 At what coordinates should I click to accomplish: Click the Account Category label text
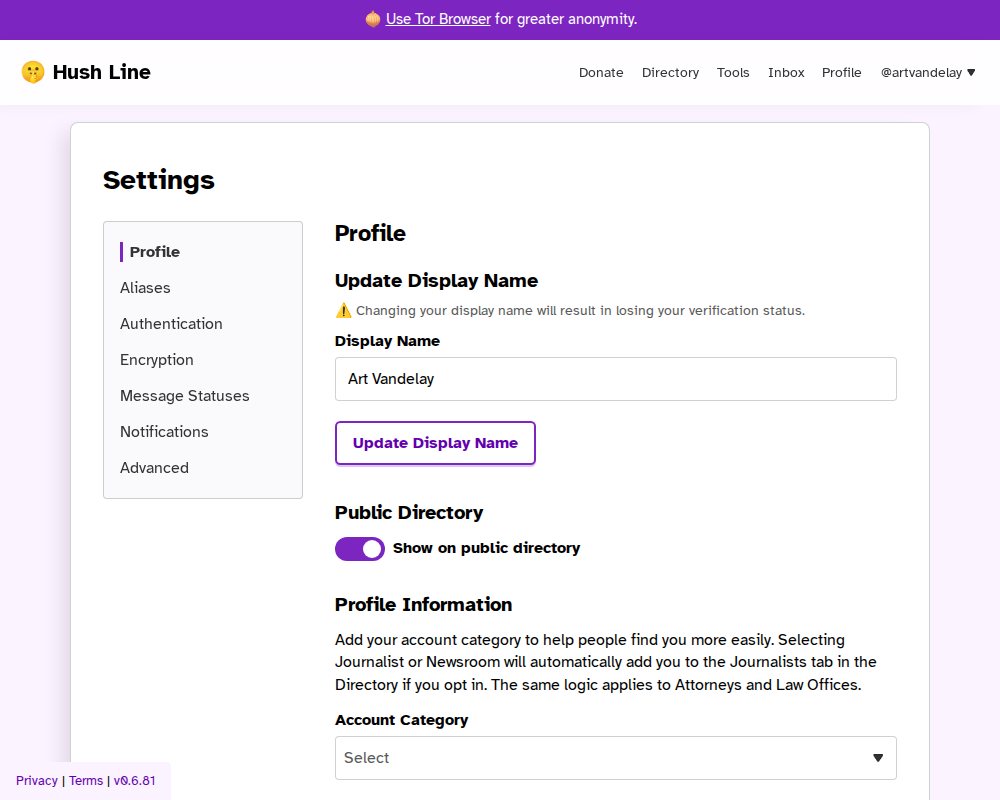(401, 720)
